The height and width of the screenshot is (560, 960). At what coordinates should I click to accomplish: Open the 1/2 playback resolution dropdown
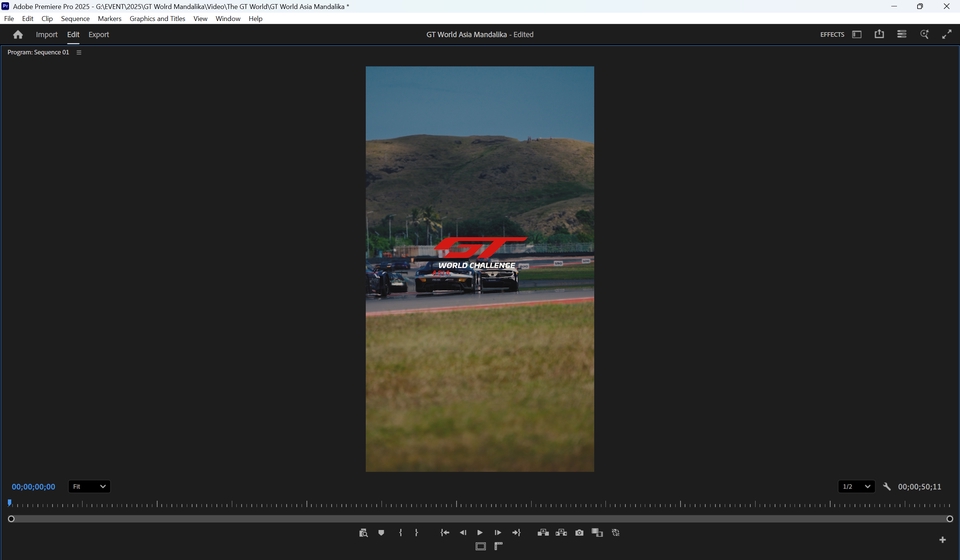tap(856, 487)
